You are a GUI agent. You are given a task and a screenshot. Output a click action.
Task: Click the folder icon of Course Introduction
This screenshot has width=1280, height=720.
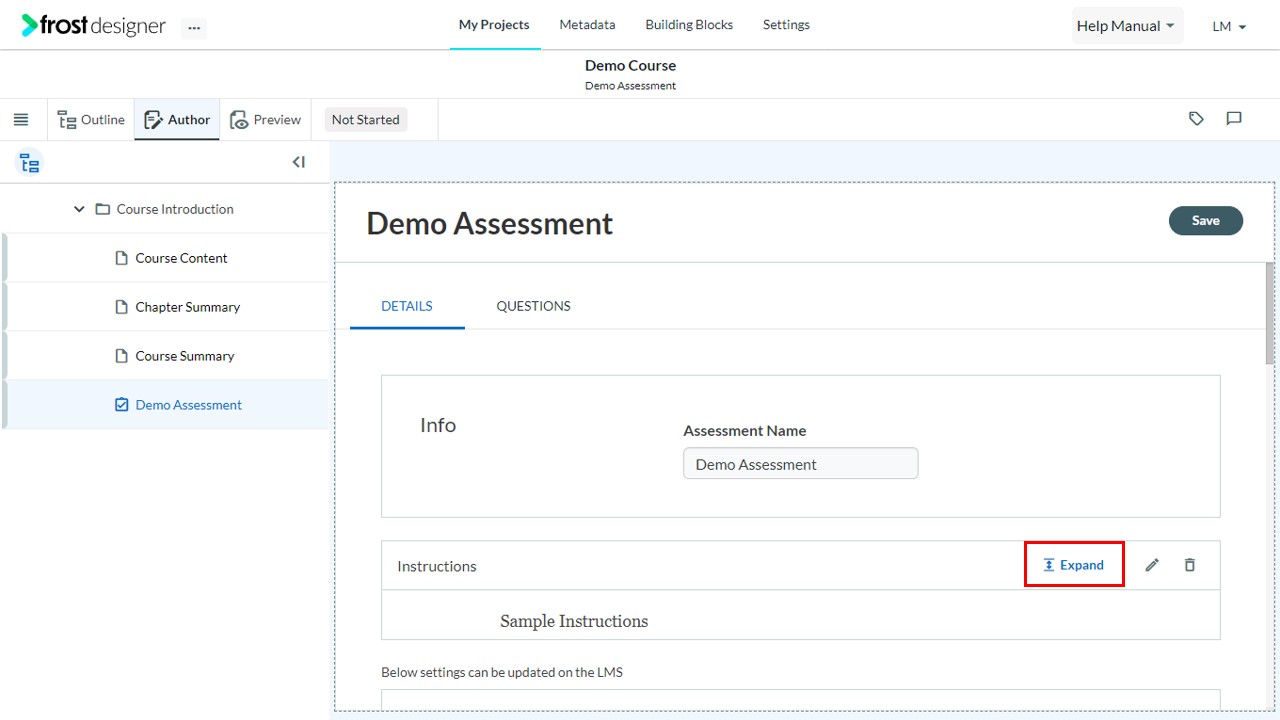pyautogui.click(x=102, y=209)
